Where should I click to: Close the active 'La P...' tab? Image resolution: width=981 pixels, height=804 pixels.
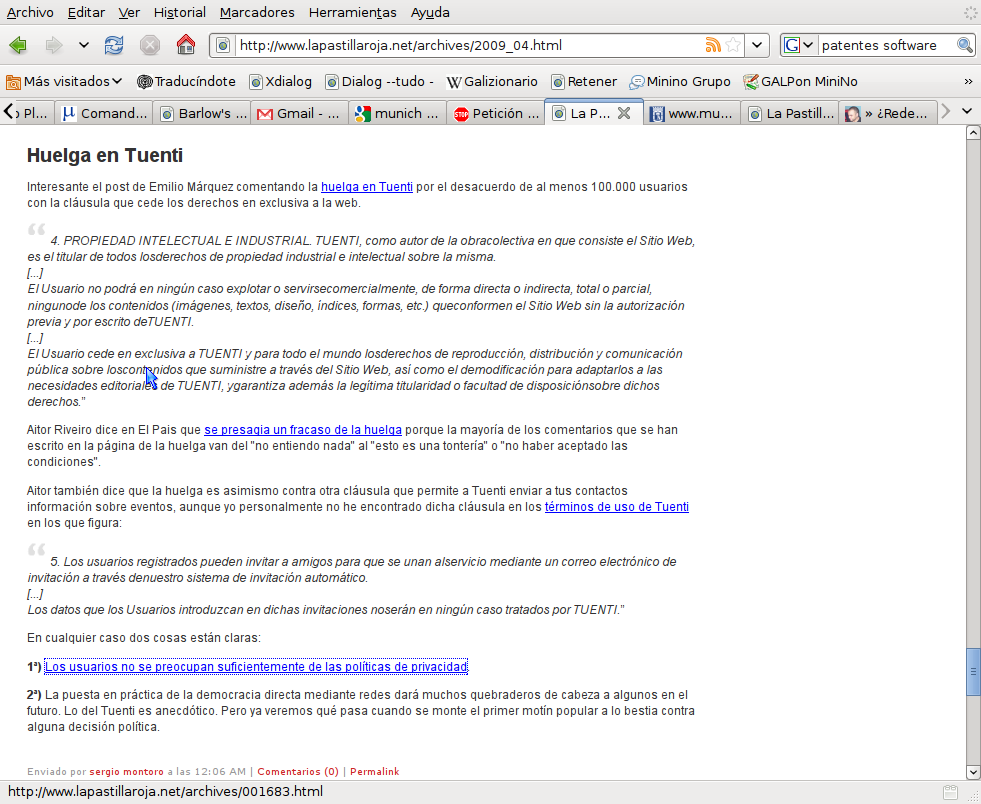pyautogui.click(x=624, y=113)
